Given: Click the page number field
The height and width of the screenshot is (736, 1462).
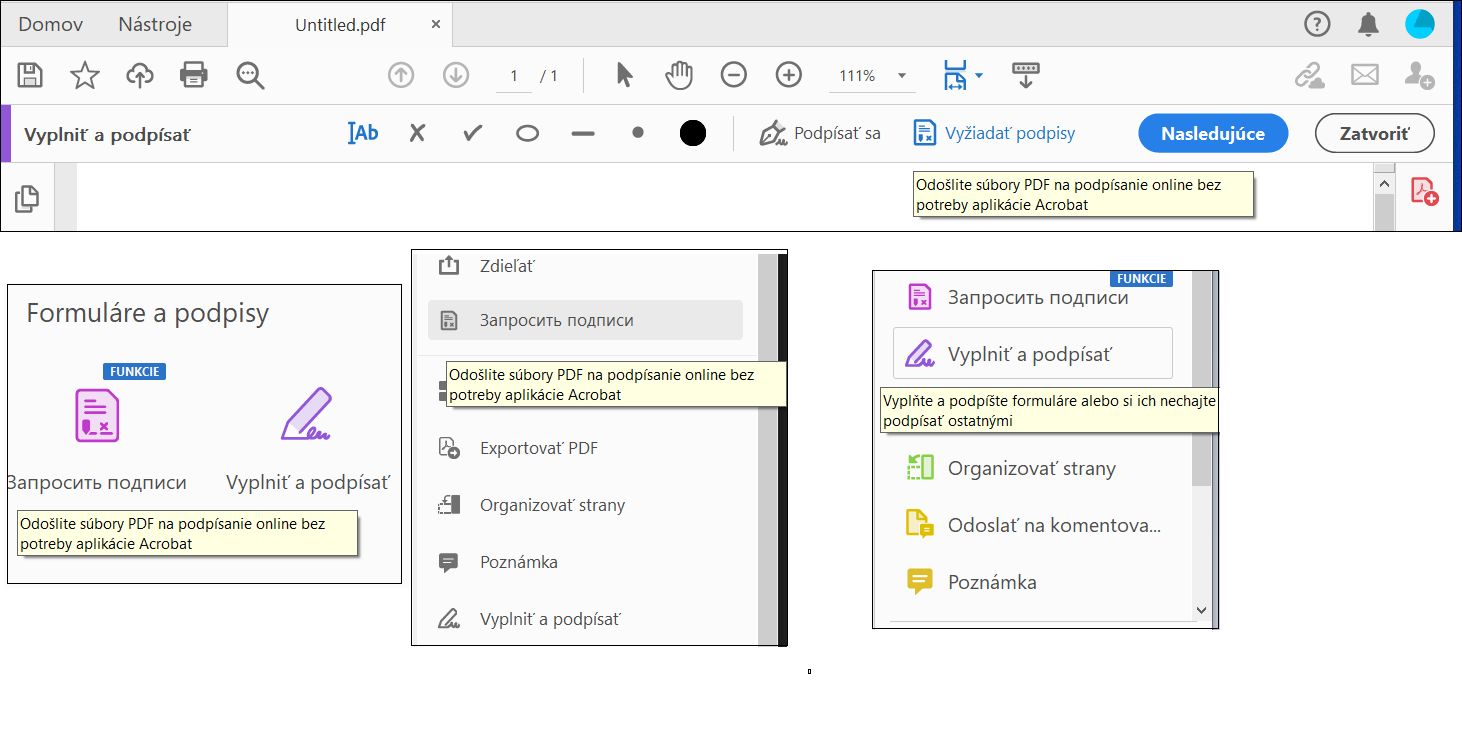Looking at the screenshot, I should tap(514, 76).
